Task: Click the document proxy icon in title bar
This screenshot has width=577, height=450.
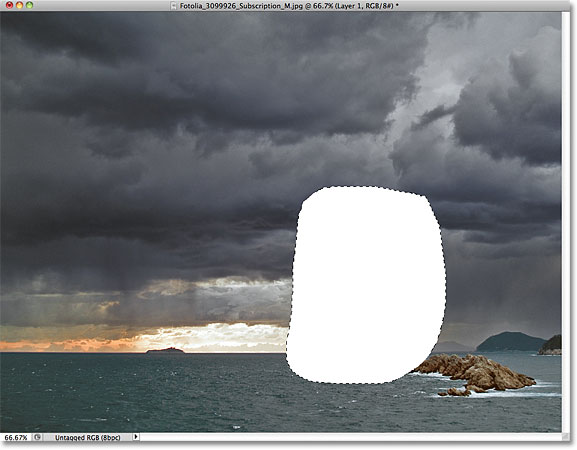Action: point(174,6)
